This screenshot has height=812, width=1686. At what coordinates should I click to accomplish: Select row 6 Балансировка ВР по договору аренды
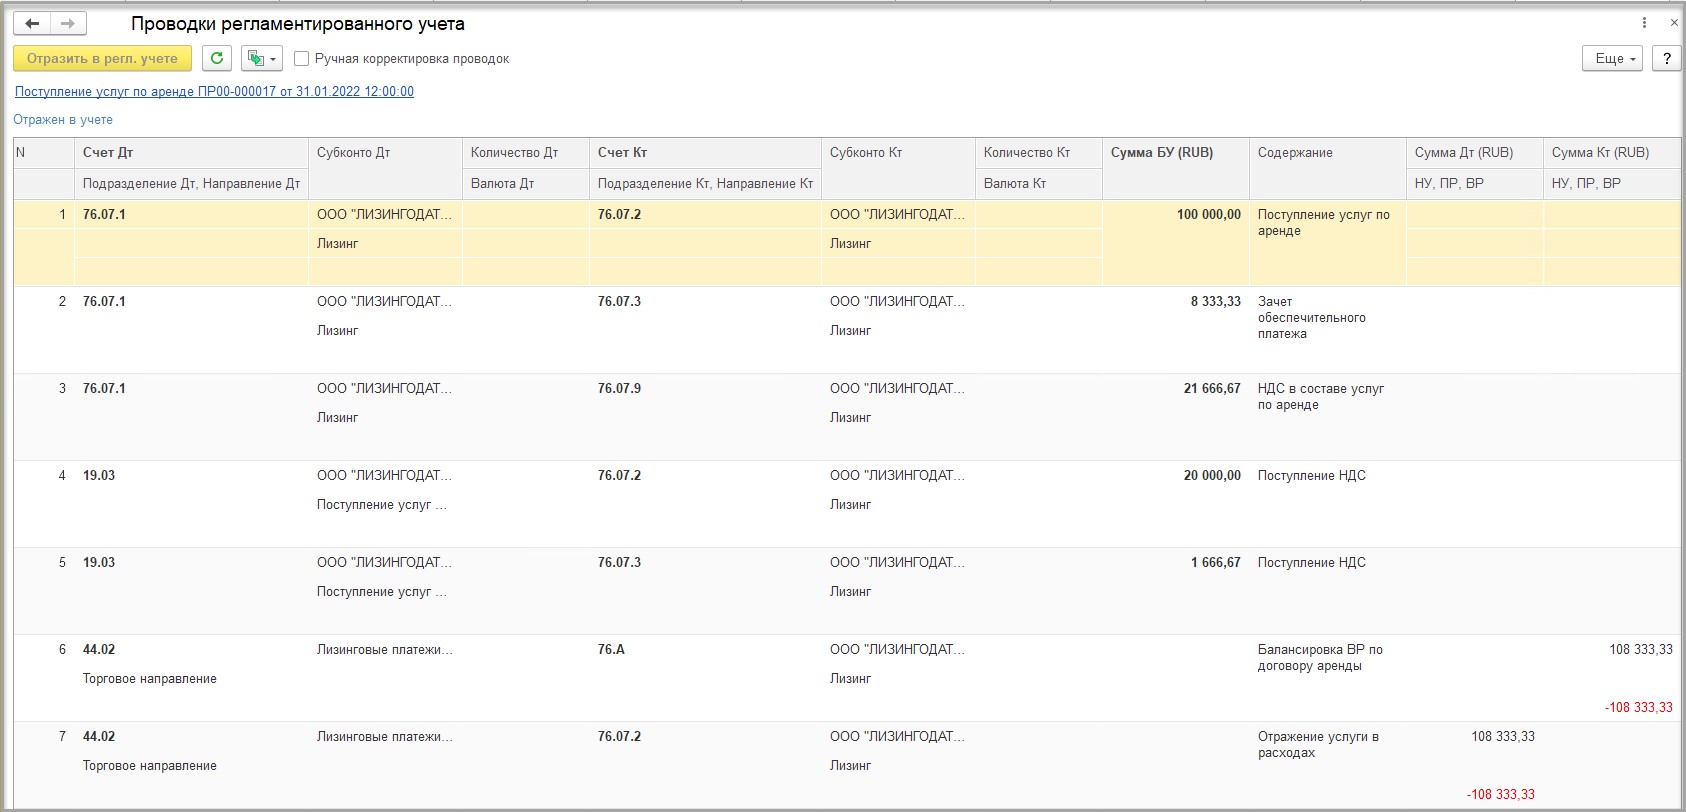coord(847,678)
